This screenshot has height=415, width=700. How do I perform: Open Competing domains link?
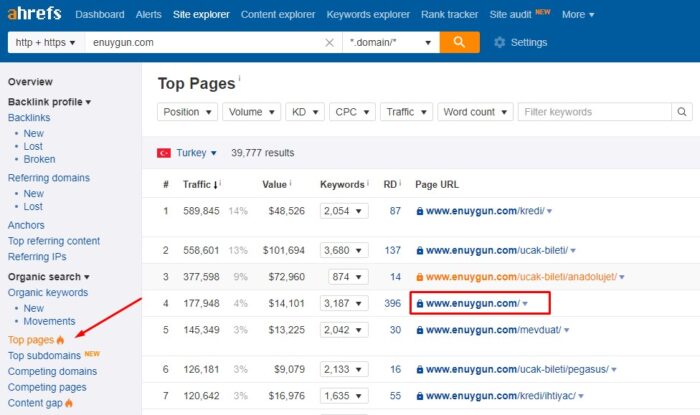(x=52, y=372)
